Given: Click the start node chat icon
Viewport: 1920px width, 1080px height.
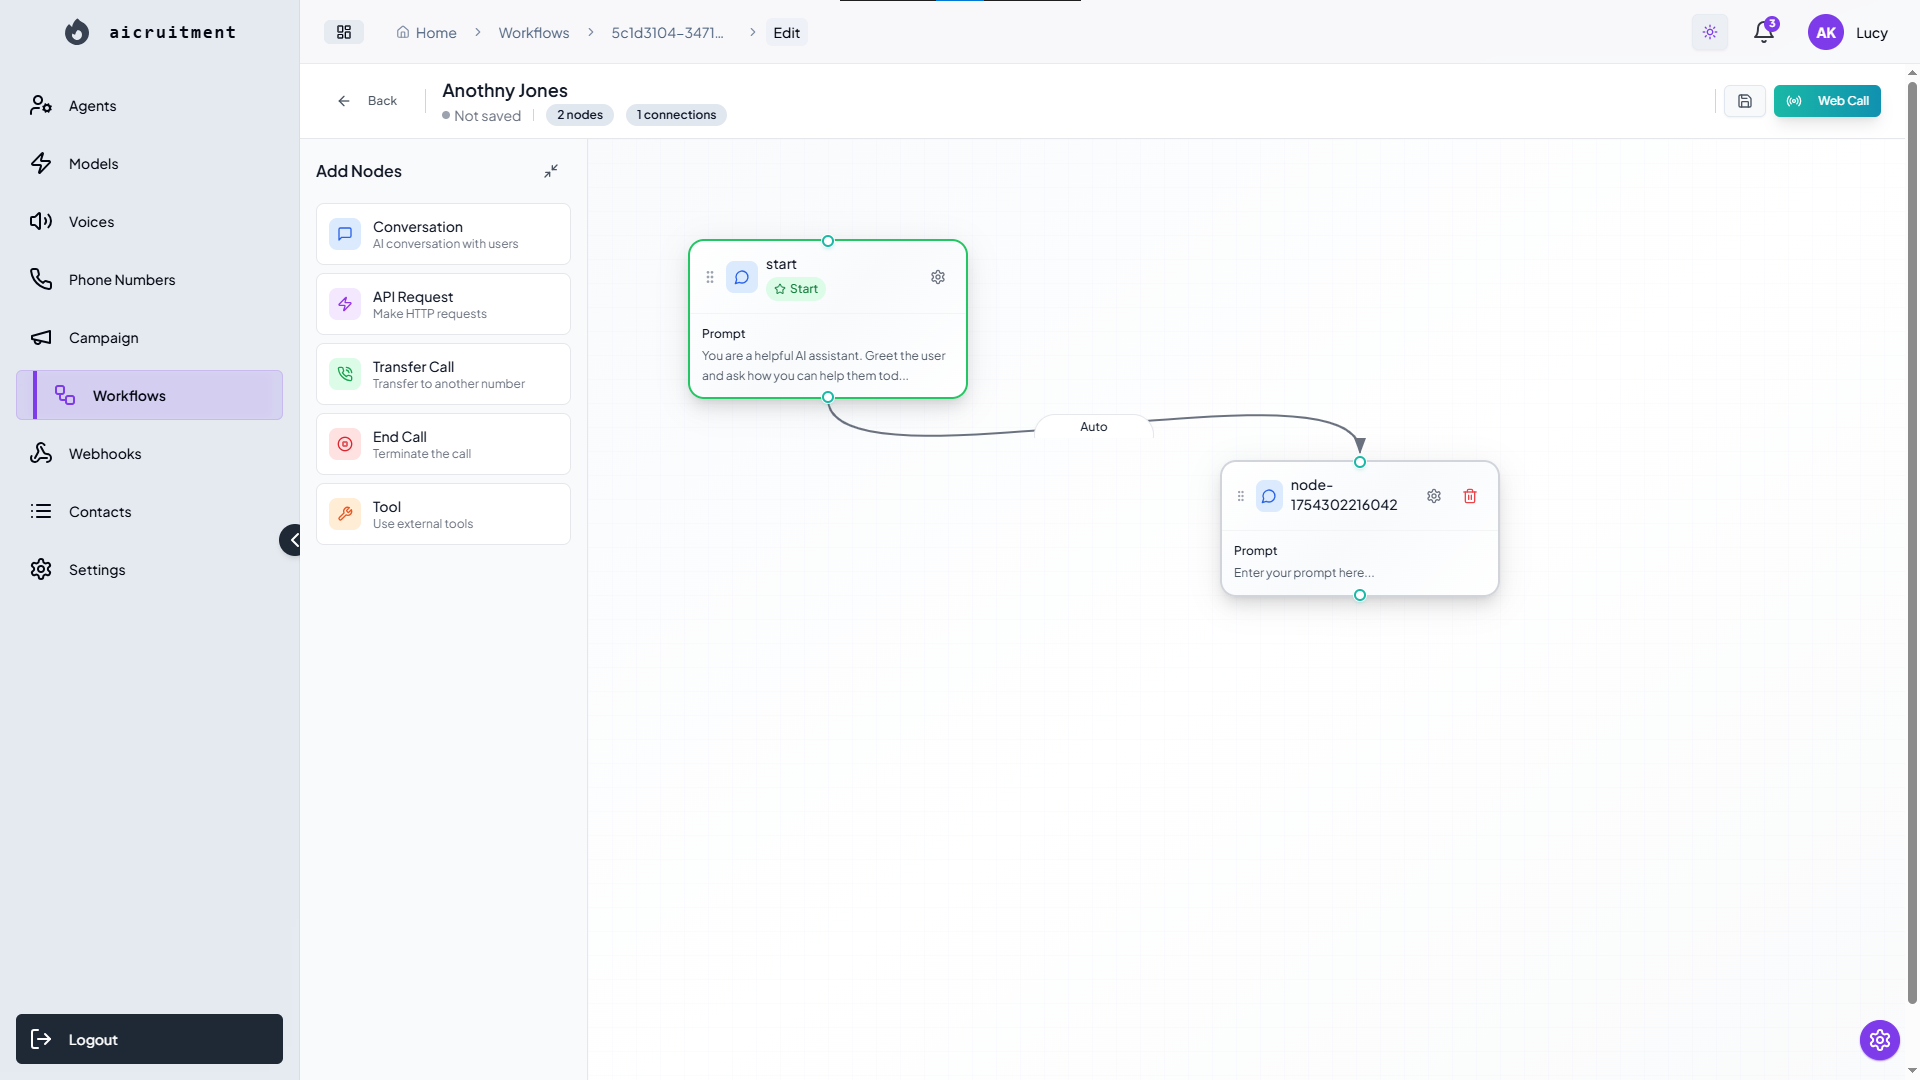Looking at the screenshot, I should [x=742, y=277].
